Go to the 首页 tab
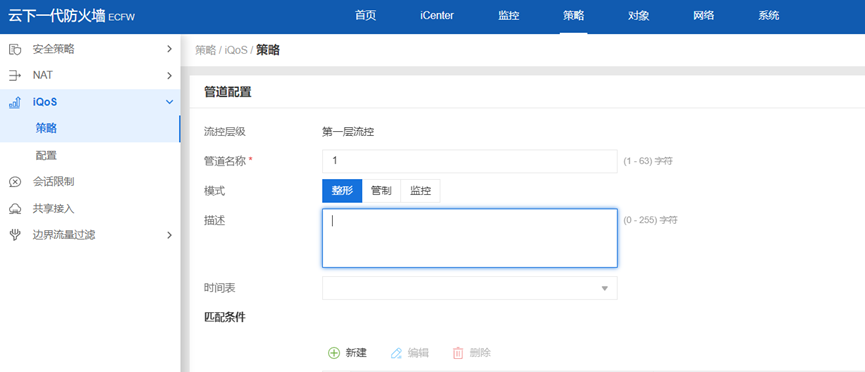This screenshot has height=372, width=865. [365, 15]
